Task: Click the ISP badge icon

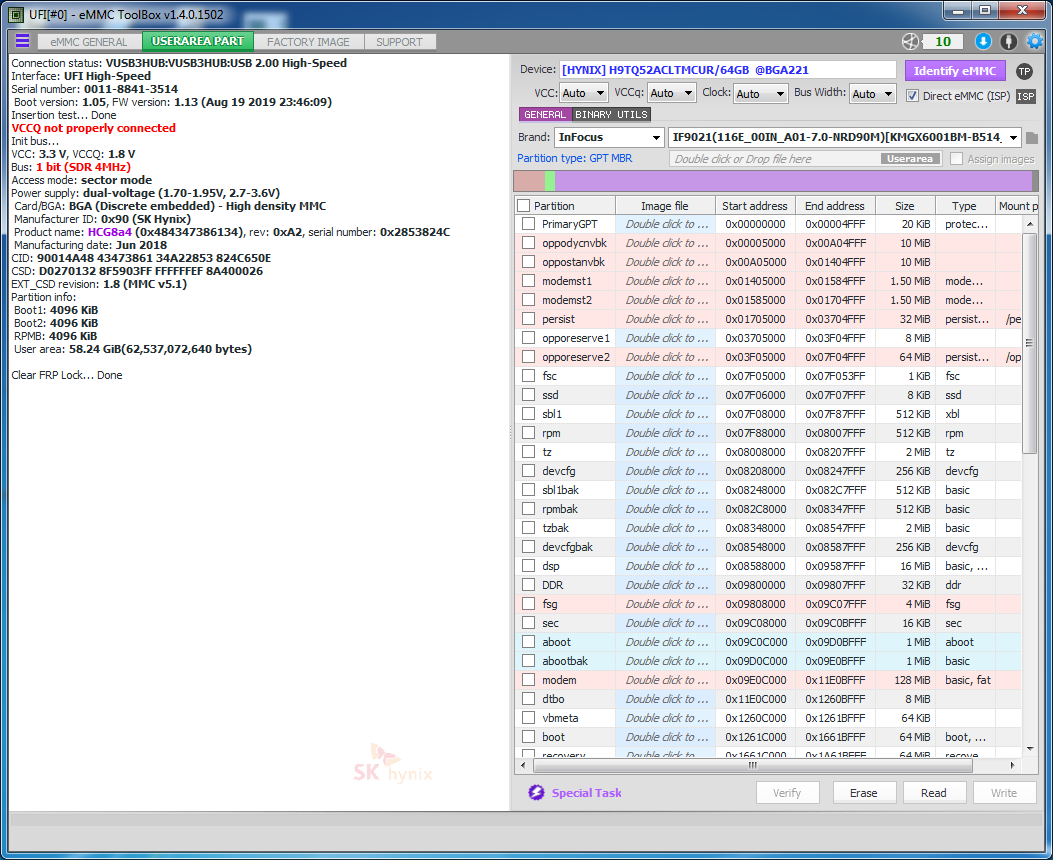Action: 1025,96
